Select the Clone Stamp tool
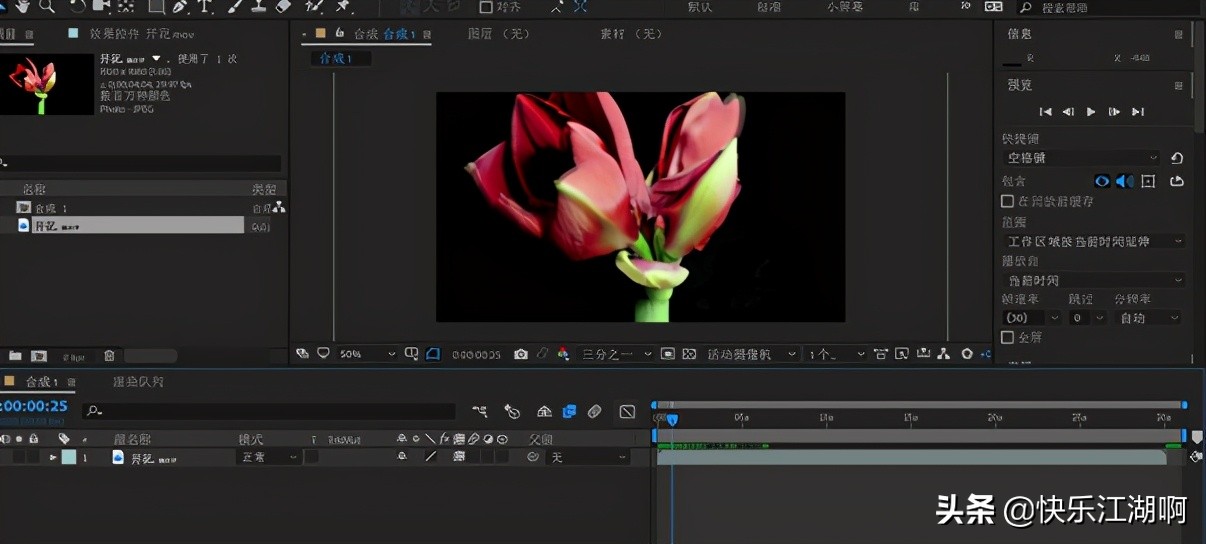 [258, 6]
